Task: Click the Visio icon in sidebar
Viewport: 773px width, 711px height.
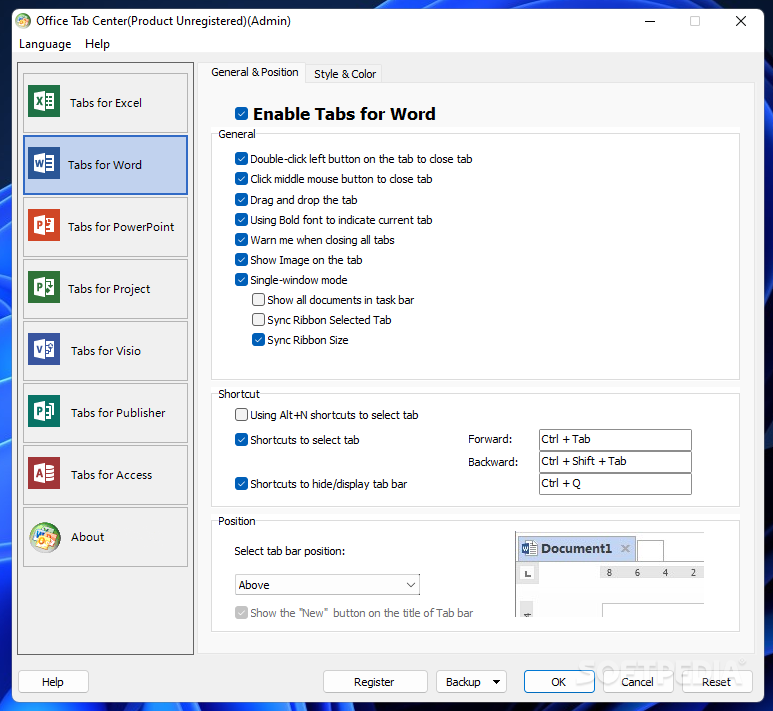Action: [x=44, y=349]
